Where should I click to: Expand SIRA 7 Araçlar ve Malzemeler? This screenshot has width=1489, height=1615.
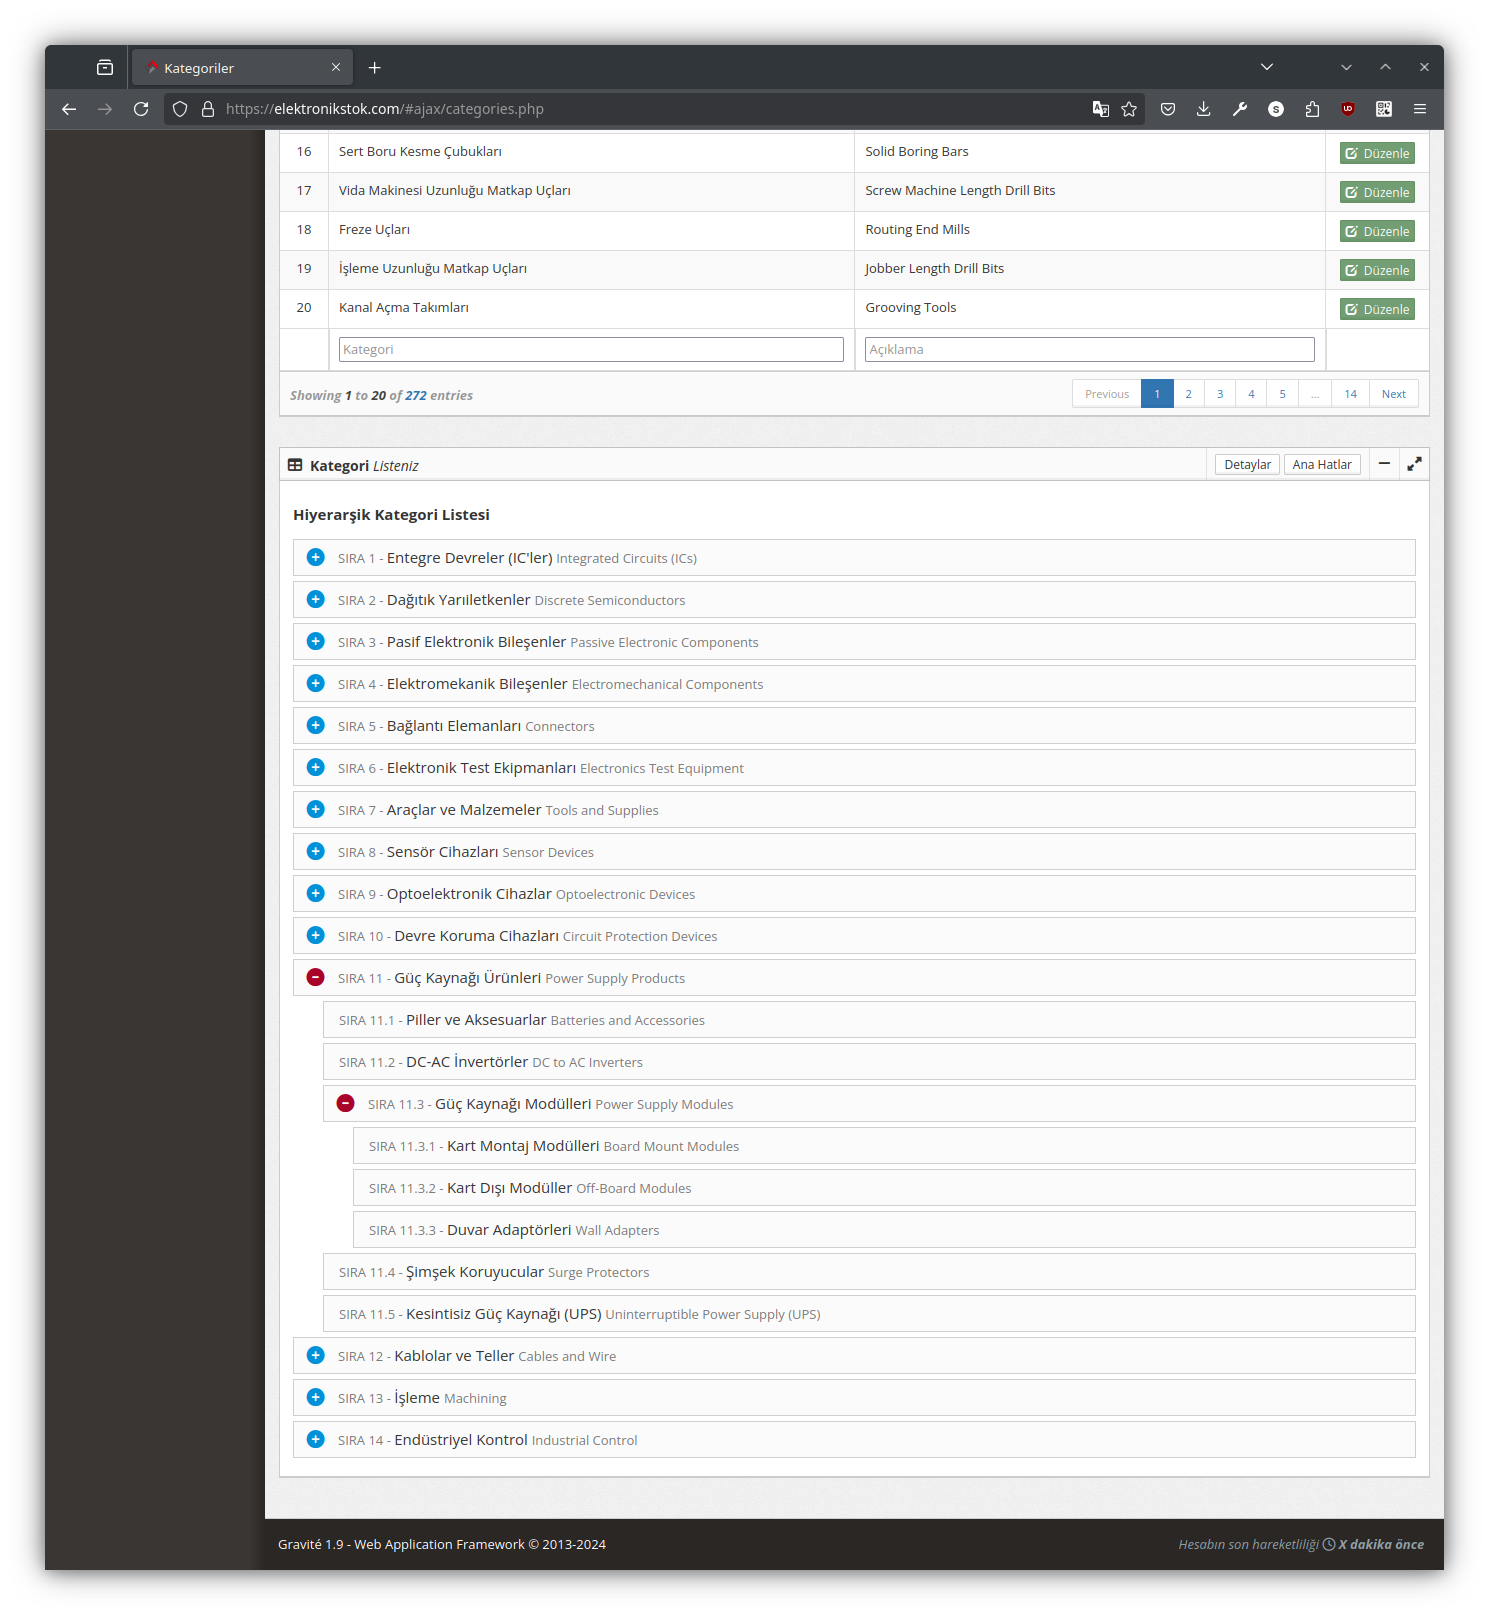(316, 809)
